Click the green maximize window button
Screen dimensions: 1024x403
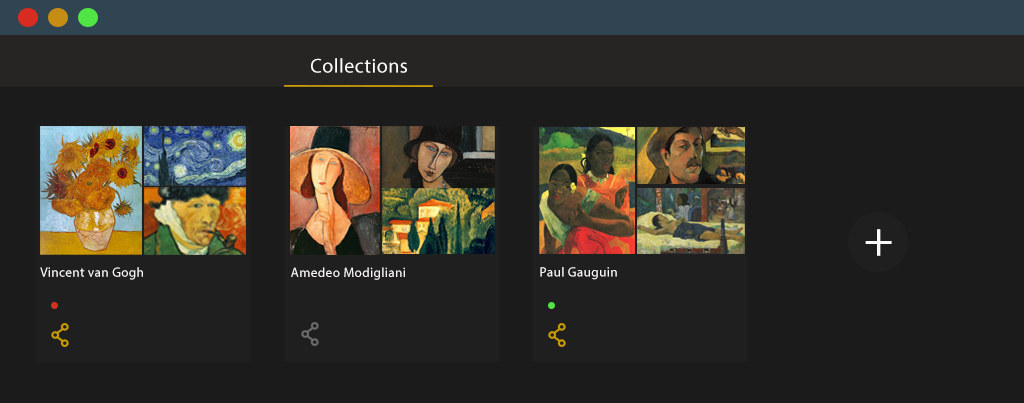coord(88,17)
